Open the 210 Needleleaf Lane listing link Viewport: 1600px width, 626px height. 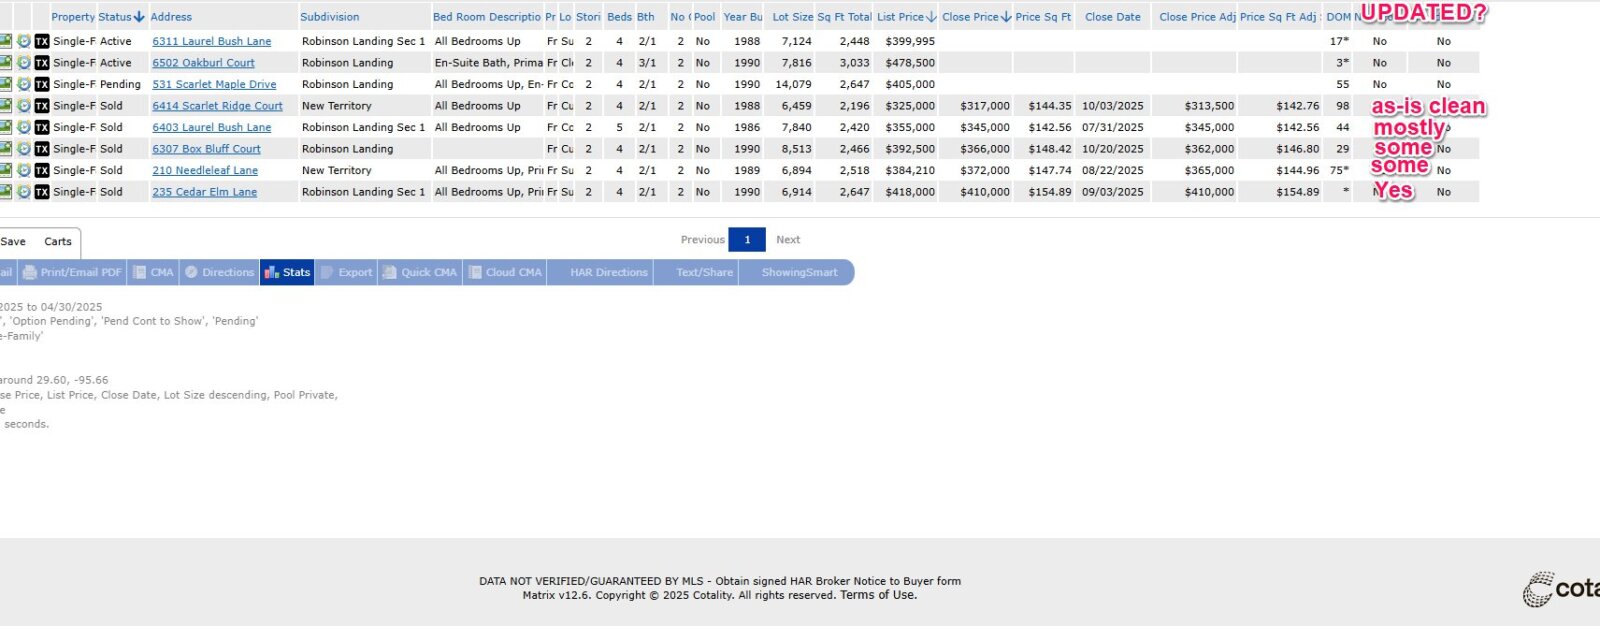click(x=205, y=171)
